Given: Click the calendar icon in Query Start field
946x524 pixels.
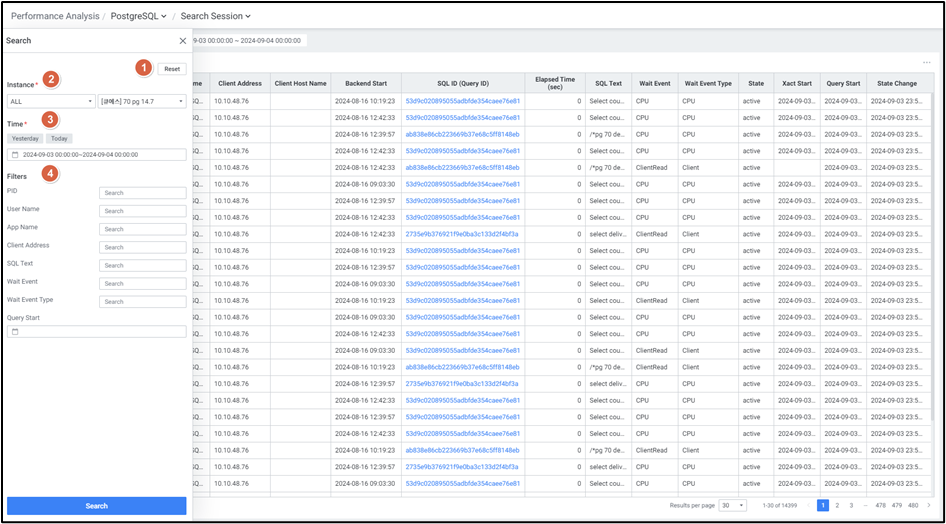Looking at the screenshot, I should click(15, 331).
